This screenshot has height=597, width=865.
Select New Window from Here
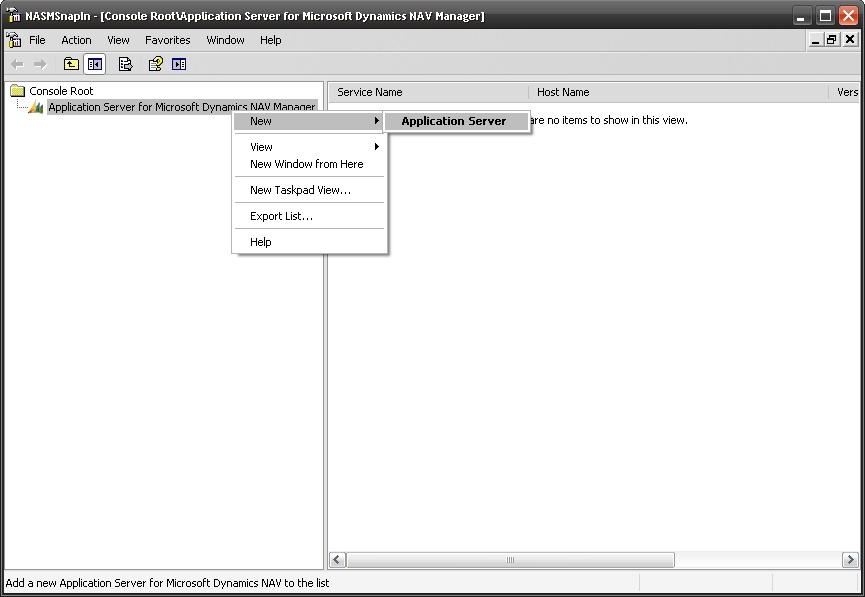309,164
